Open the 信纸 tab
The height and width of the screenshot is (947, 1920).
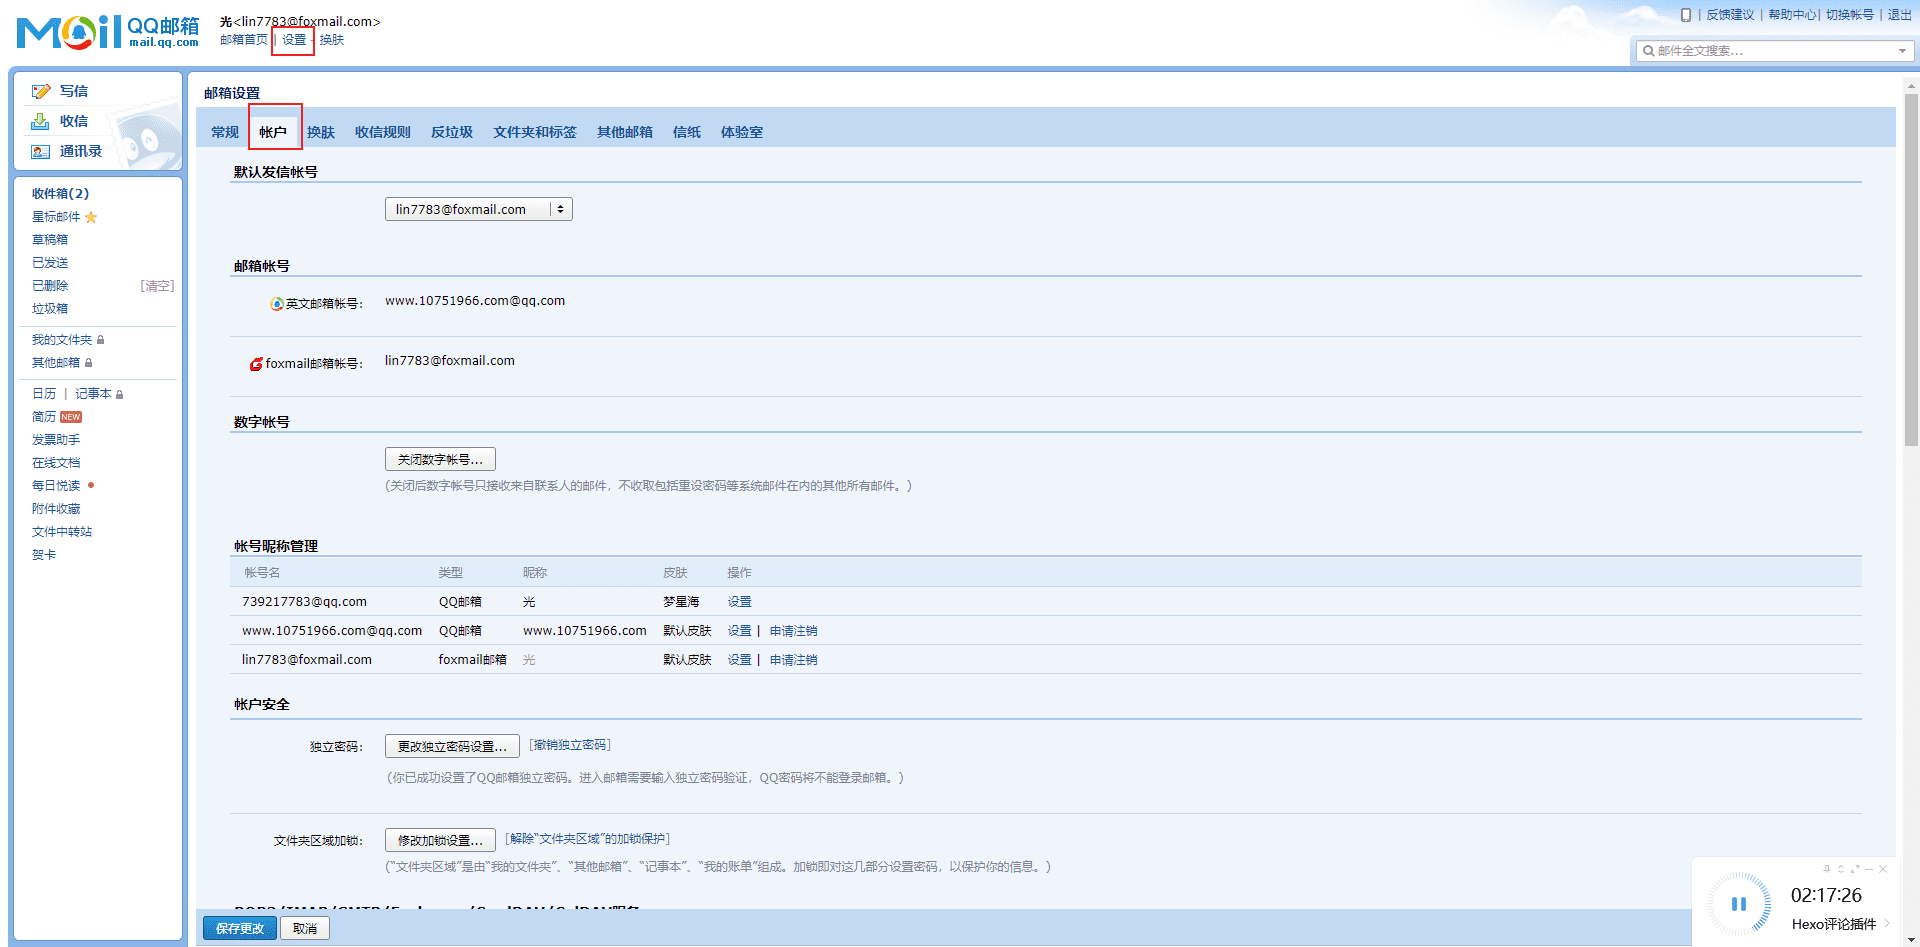687,132
